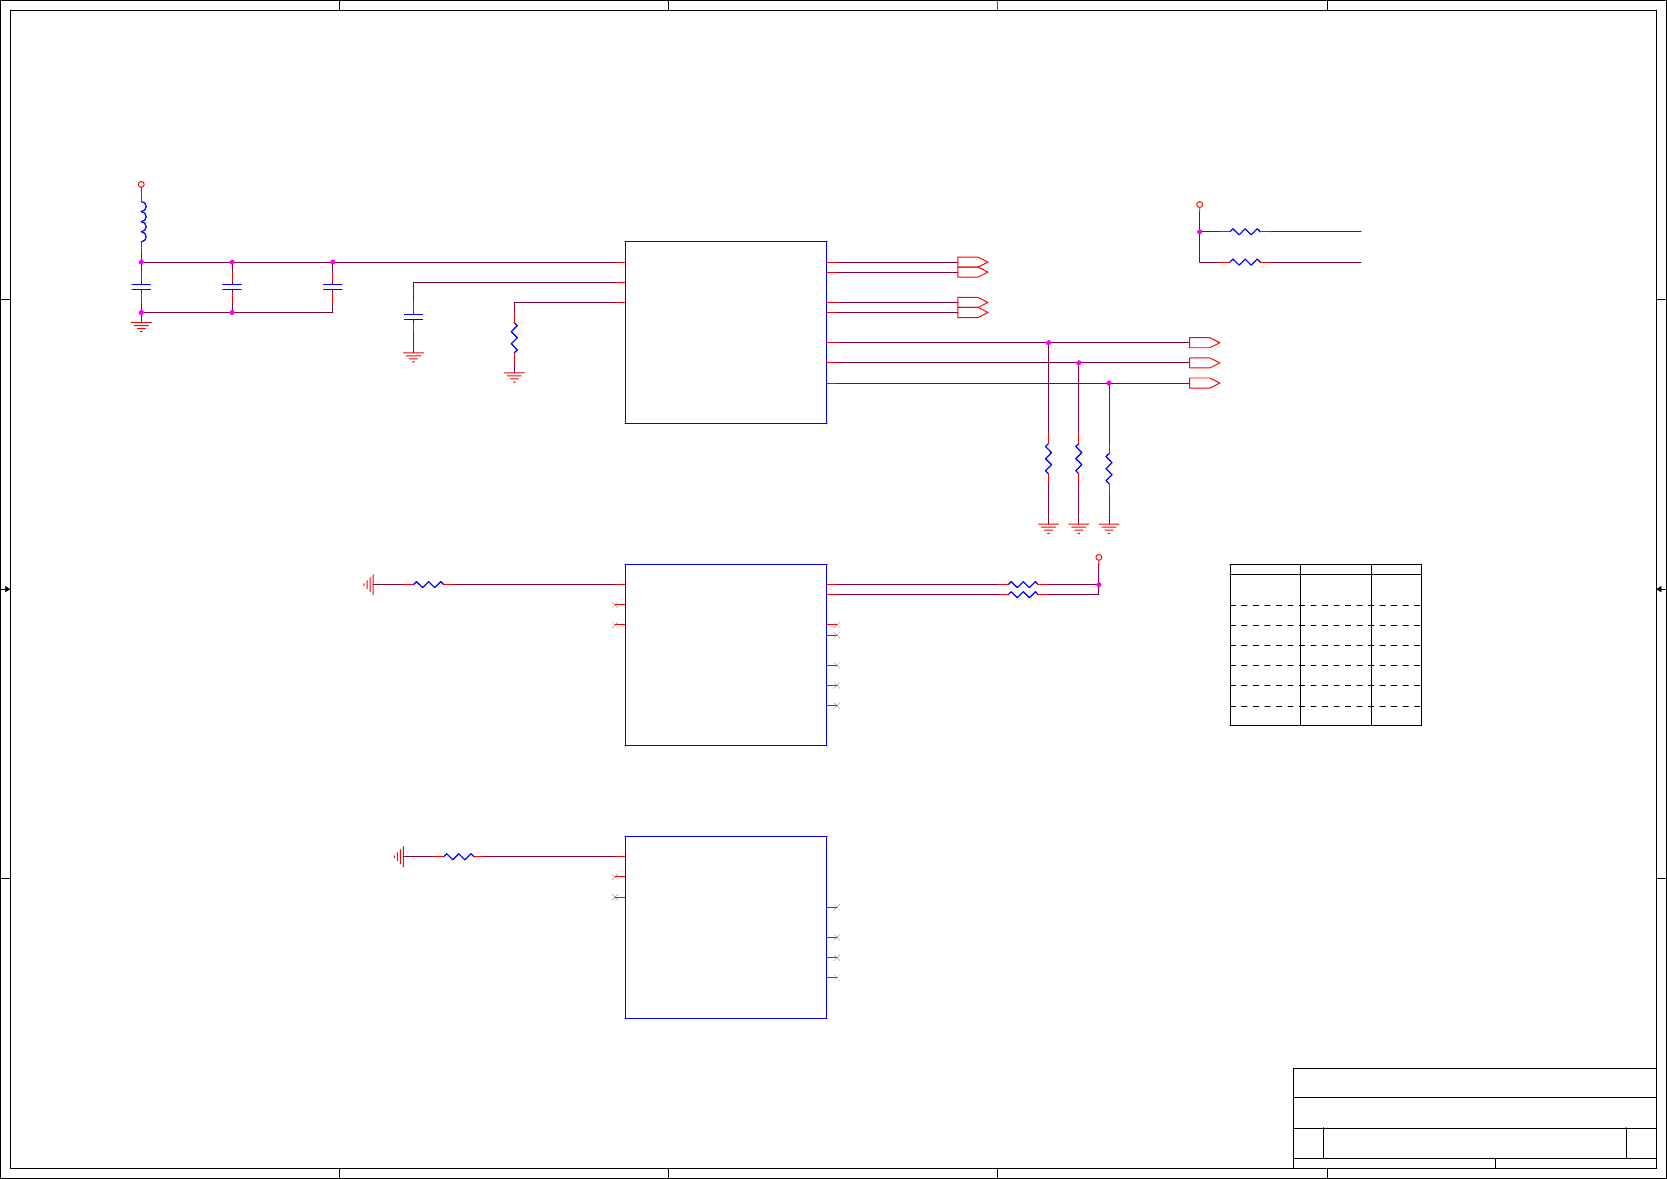The height and width of the screenshot is (1179, 1667).
Task: Select the horizontal resistor left of the bottom IC
Action: click(459, 857)
